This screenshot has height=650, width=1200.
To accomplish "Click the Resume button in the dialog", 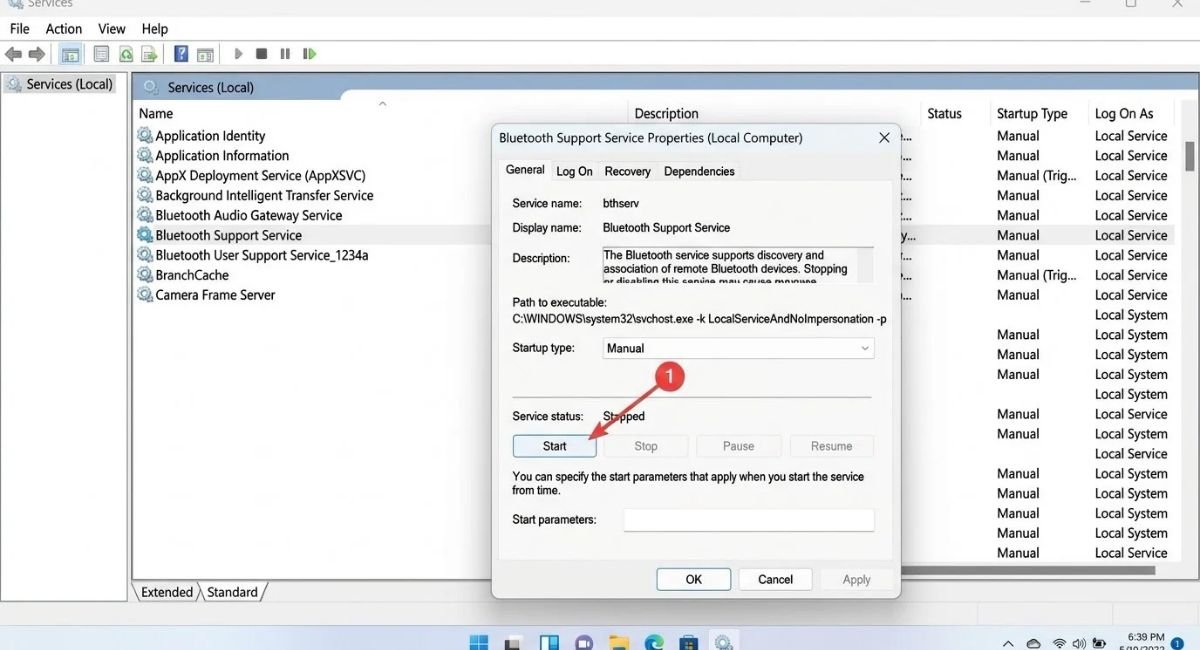I will 831,446.
